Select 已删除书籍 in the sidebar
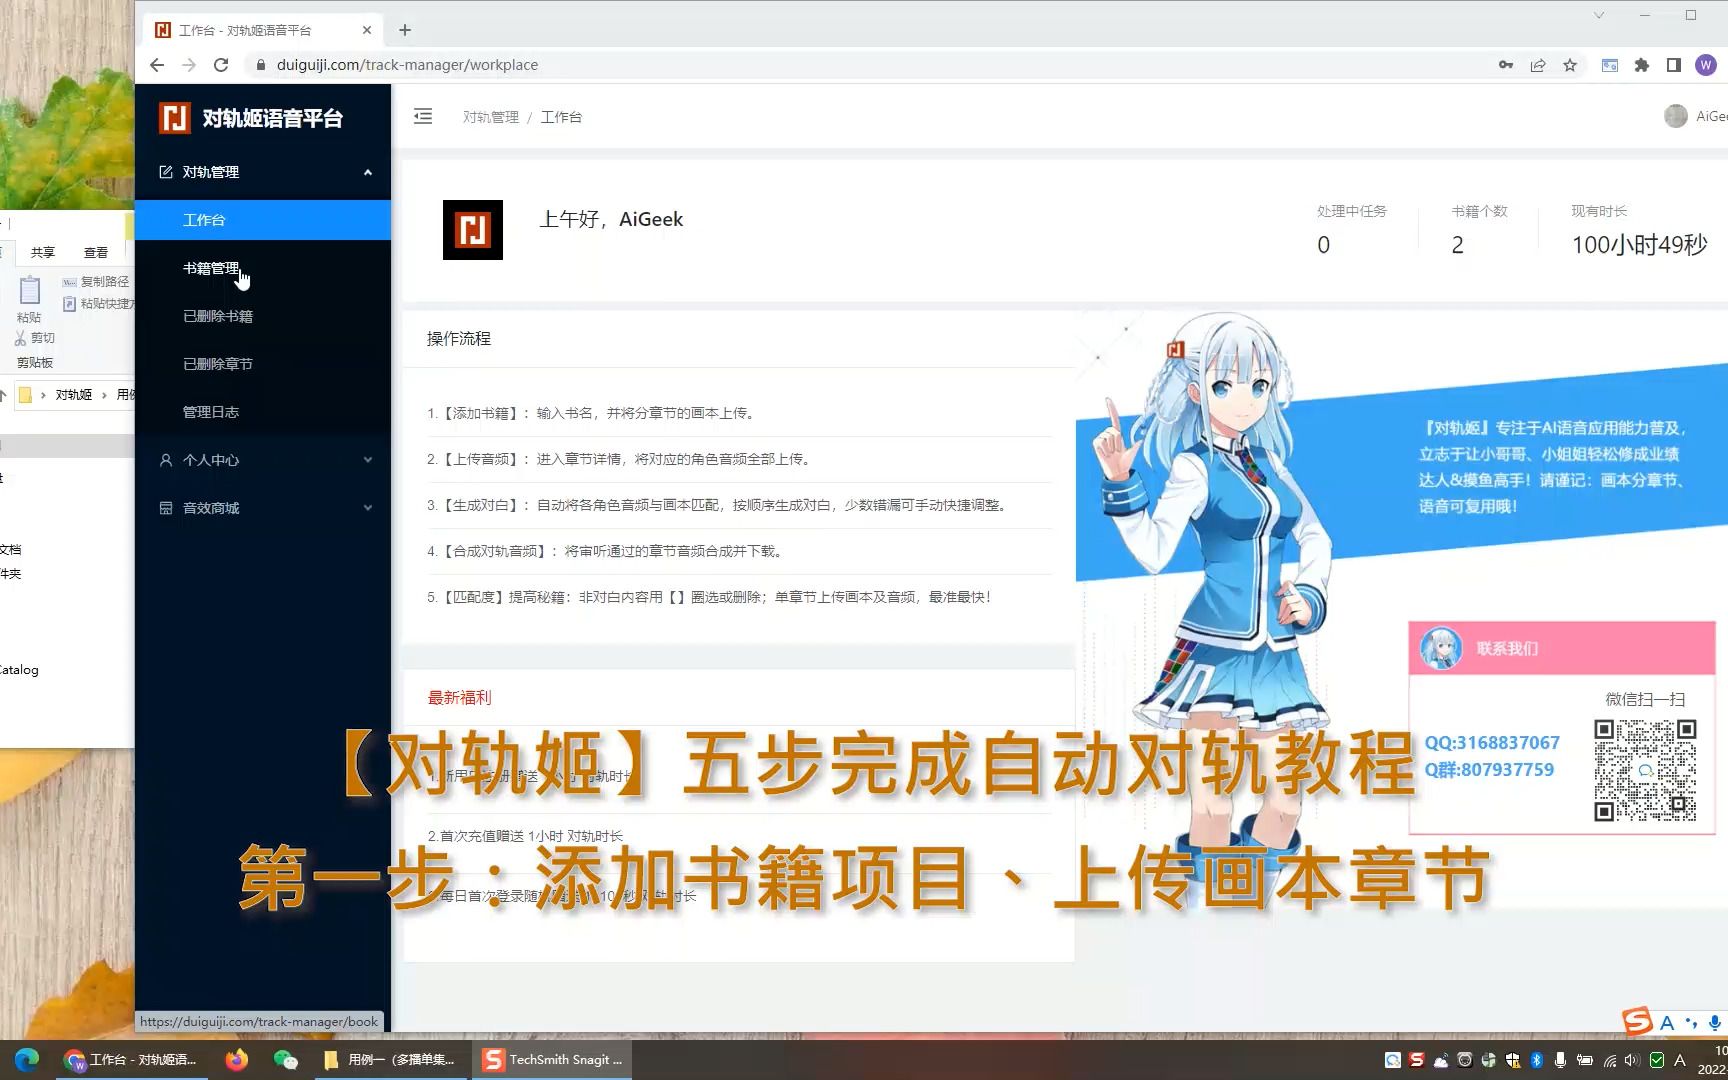Image resolution: width=1728 pixels, height=1080 pixels. (216, 316)
